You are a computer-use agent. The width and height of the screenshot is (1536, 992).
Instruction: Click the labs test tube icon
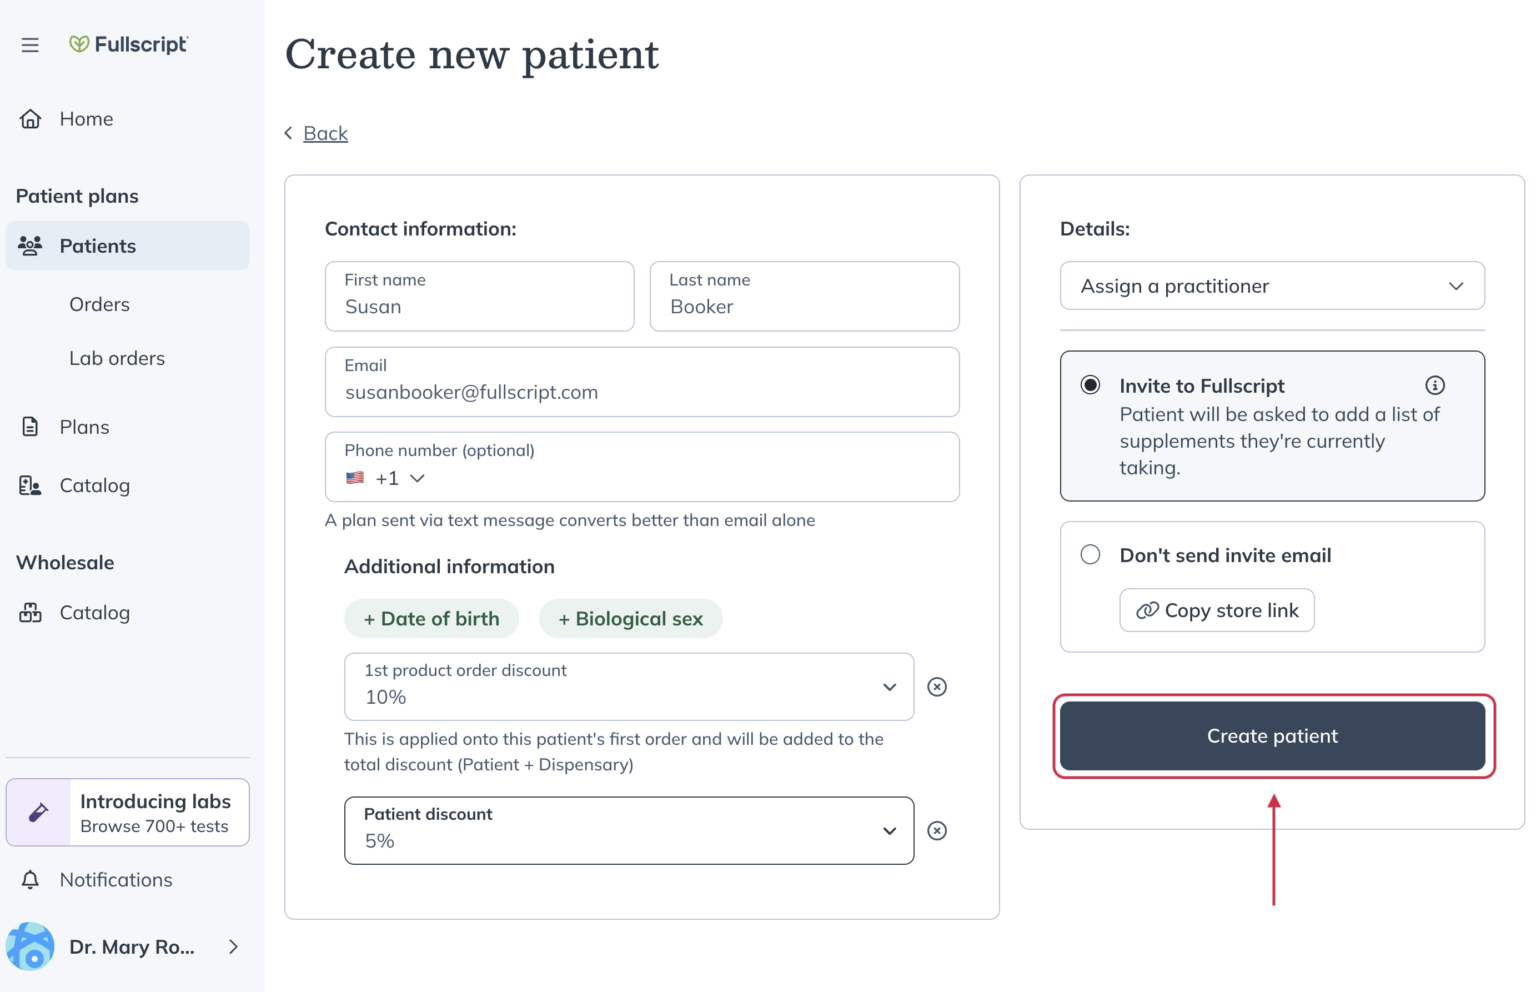(x=38, y=812)
